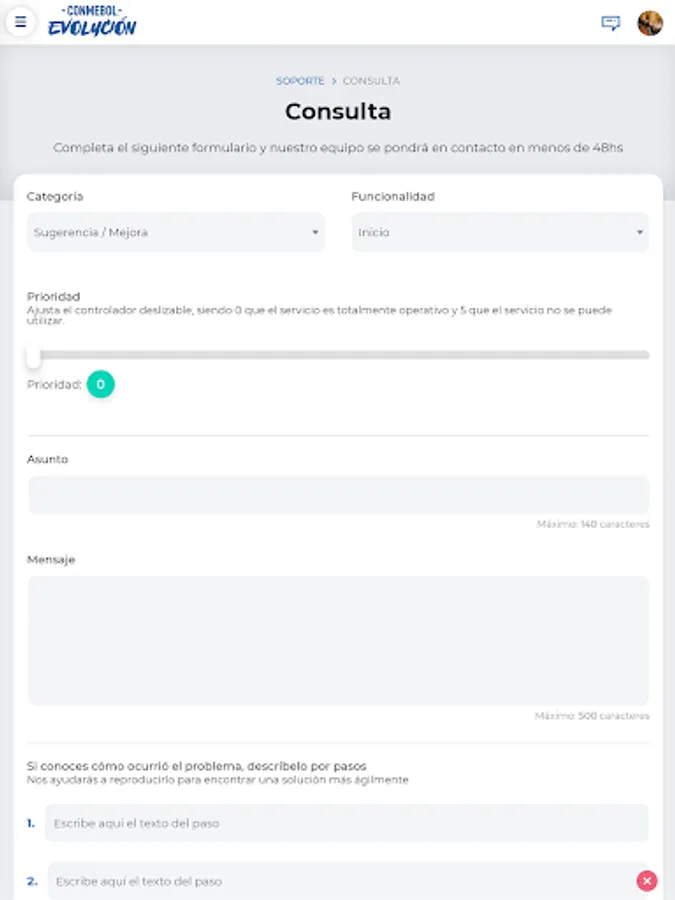
Task: Click the middle of the priority slider track
Action: pyautogui.click(x=338, y=355)
